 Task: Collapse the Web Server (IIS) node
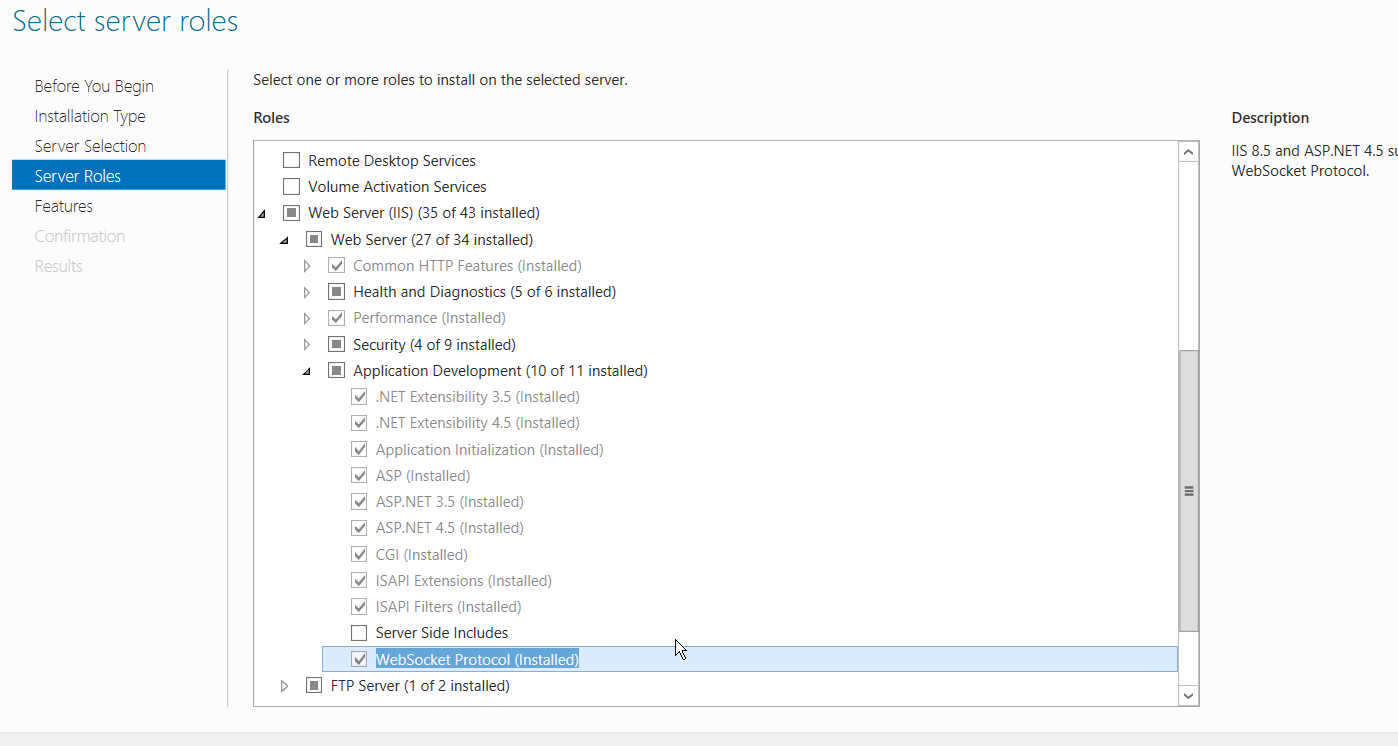[x=262, y=212]
